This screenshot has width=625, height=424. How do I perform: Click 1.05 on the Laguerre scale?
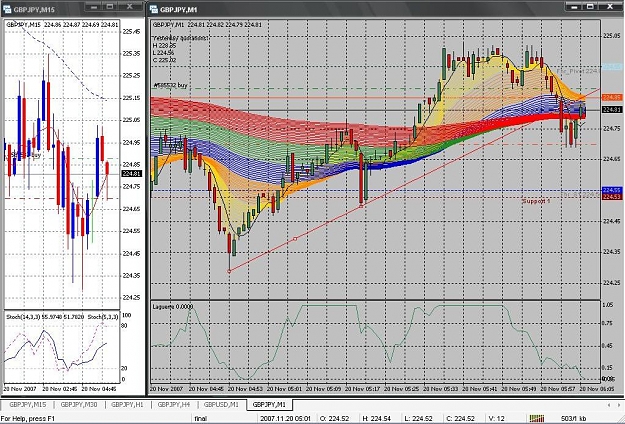pos(607,305)
